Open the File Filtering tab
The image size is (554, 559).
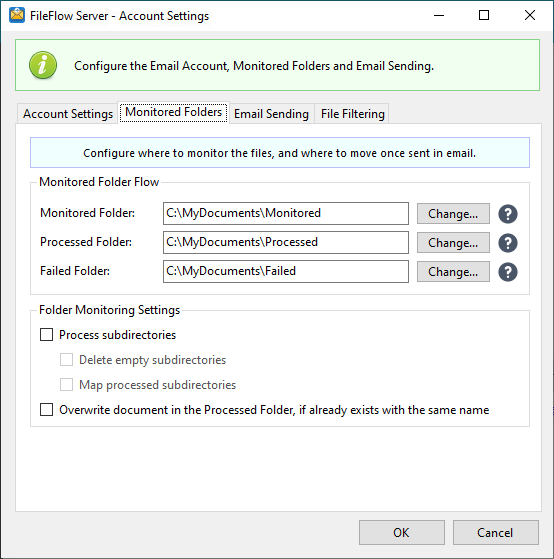point(353,114)
